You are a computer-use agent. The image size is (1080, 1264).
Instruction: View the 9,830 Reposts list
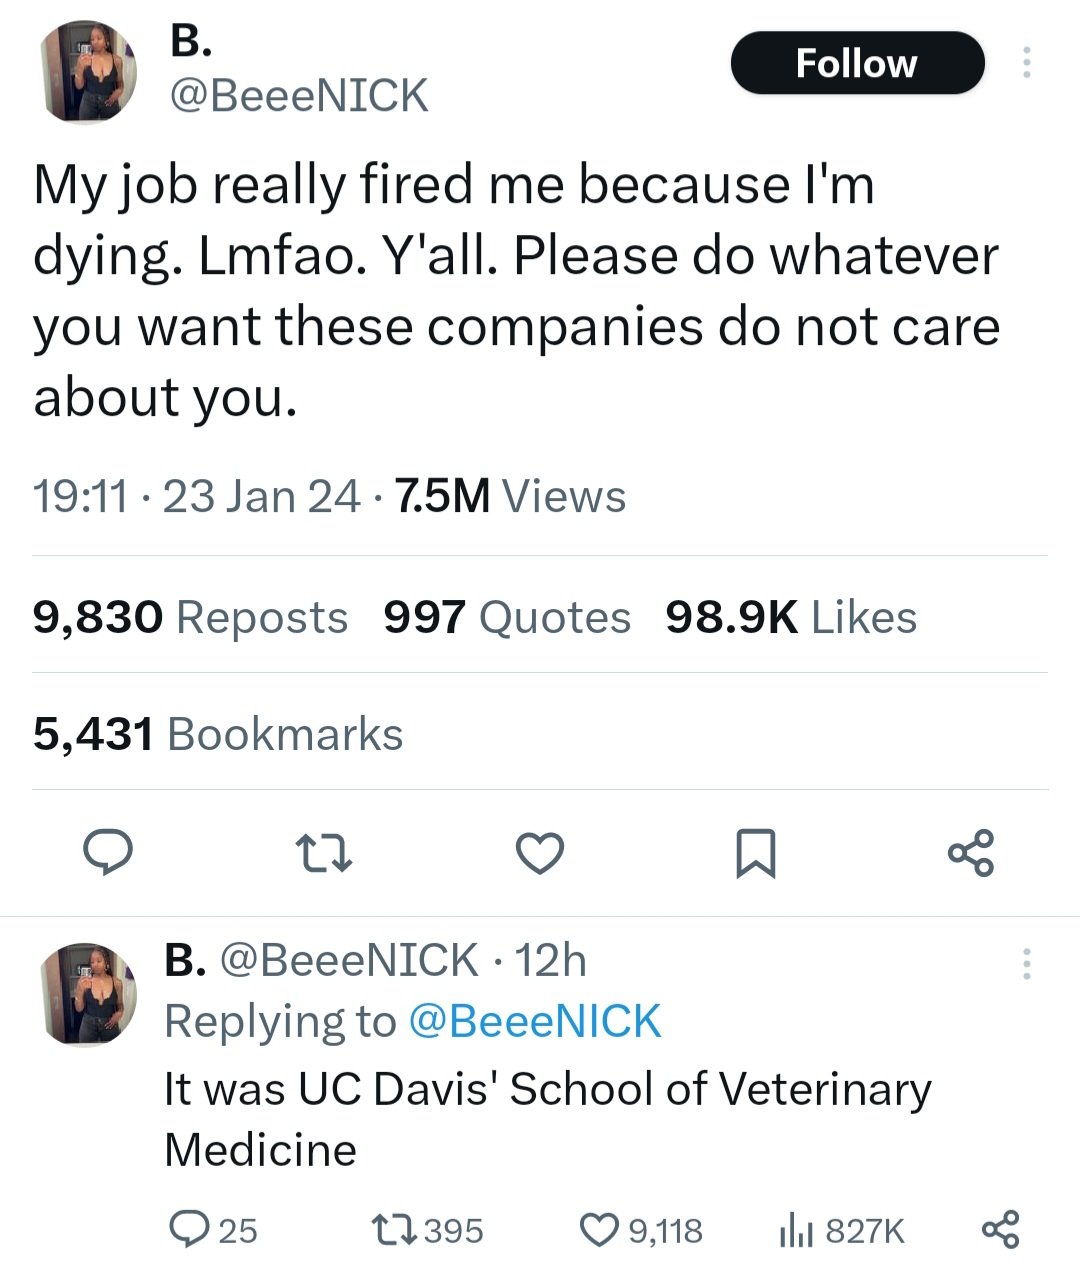coord(190,617)
